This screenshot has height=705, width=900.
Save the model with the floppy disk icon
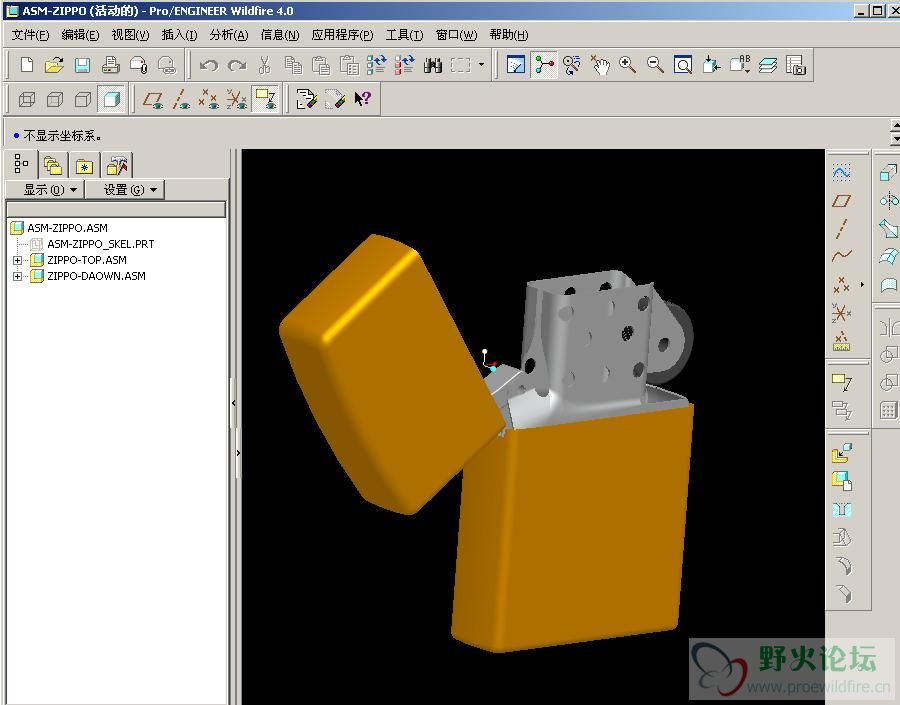(x=83, y=65)
